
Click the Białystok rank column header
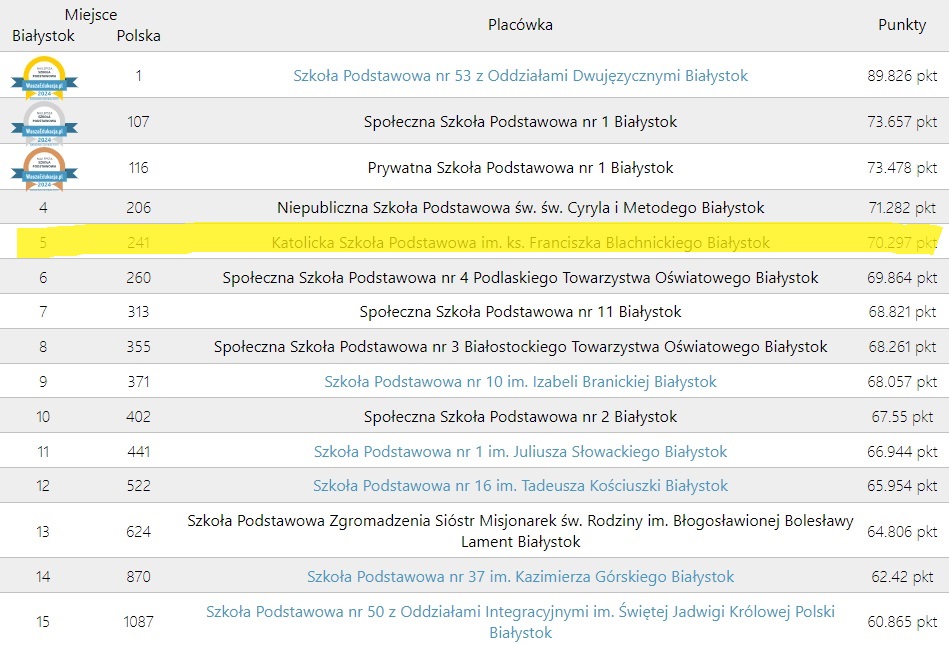[43, 36]
